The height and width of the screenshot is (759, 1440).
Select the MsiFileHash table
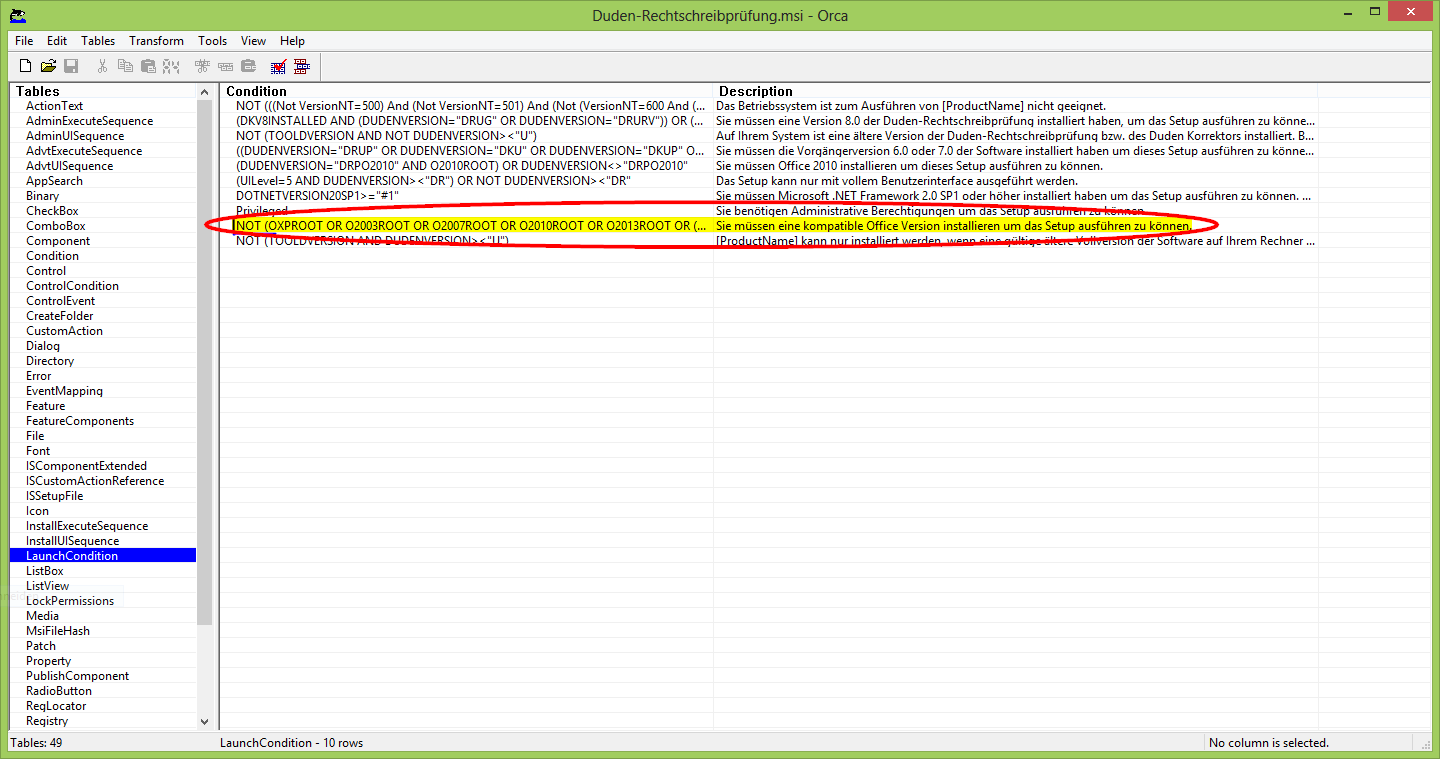coord(58,631)
